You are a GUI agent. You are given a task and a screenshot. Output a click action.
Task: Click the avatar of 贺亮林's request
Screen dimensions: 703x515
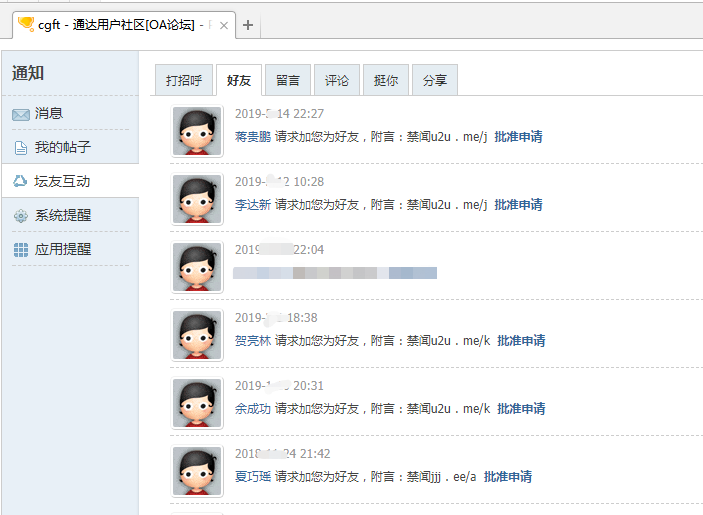pyautogui.click(x=197, y=335)
